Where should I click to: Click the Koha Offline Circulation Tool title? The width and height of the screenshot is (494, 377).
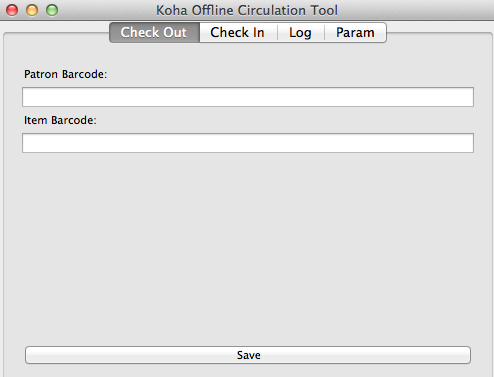247,10
